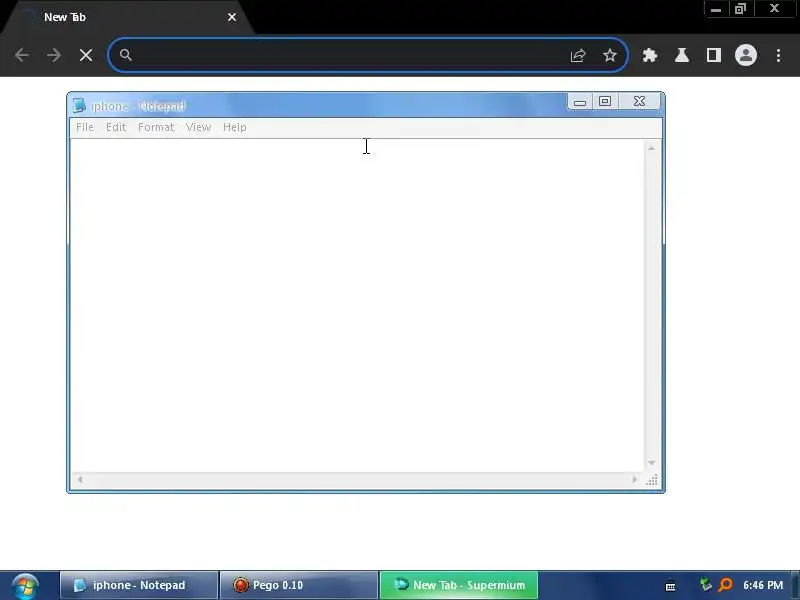Maximize the Notepad window

(605, 102)
